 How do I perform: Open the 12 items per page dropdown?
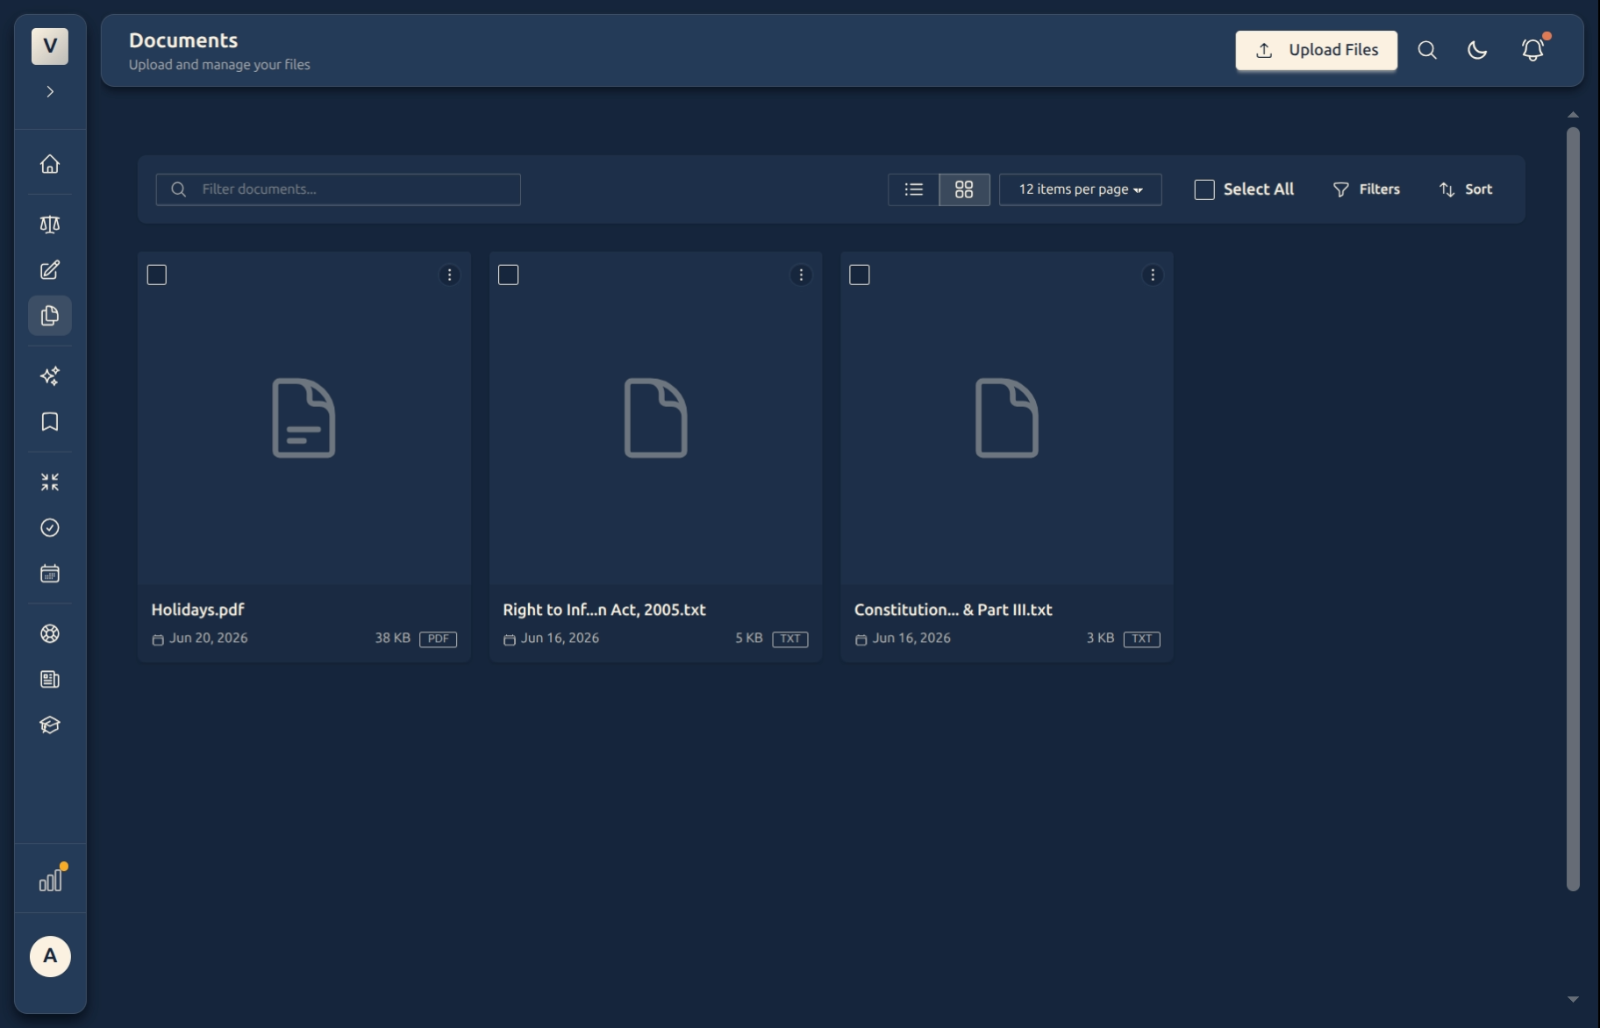coord(1080,189)
